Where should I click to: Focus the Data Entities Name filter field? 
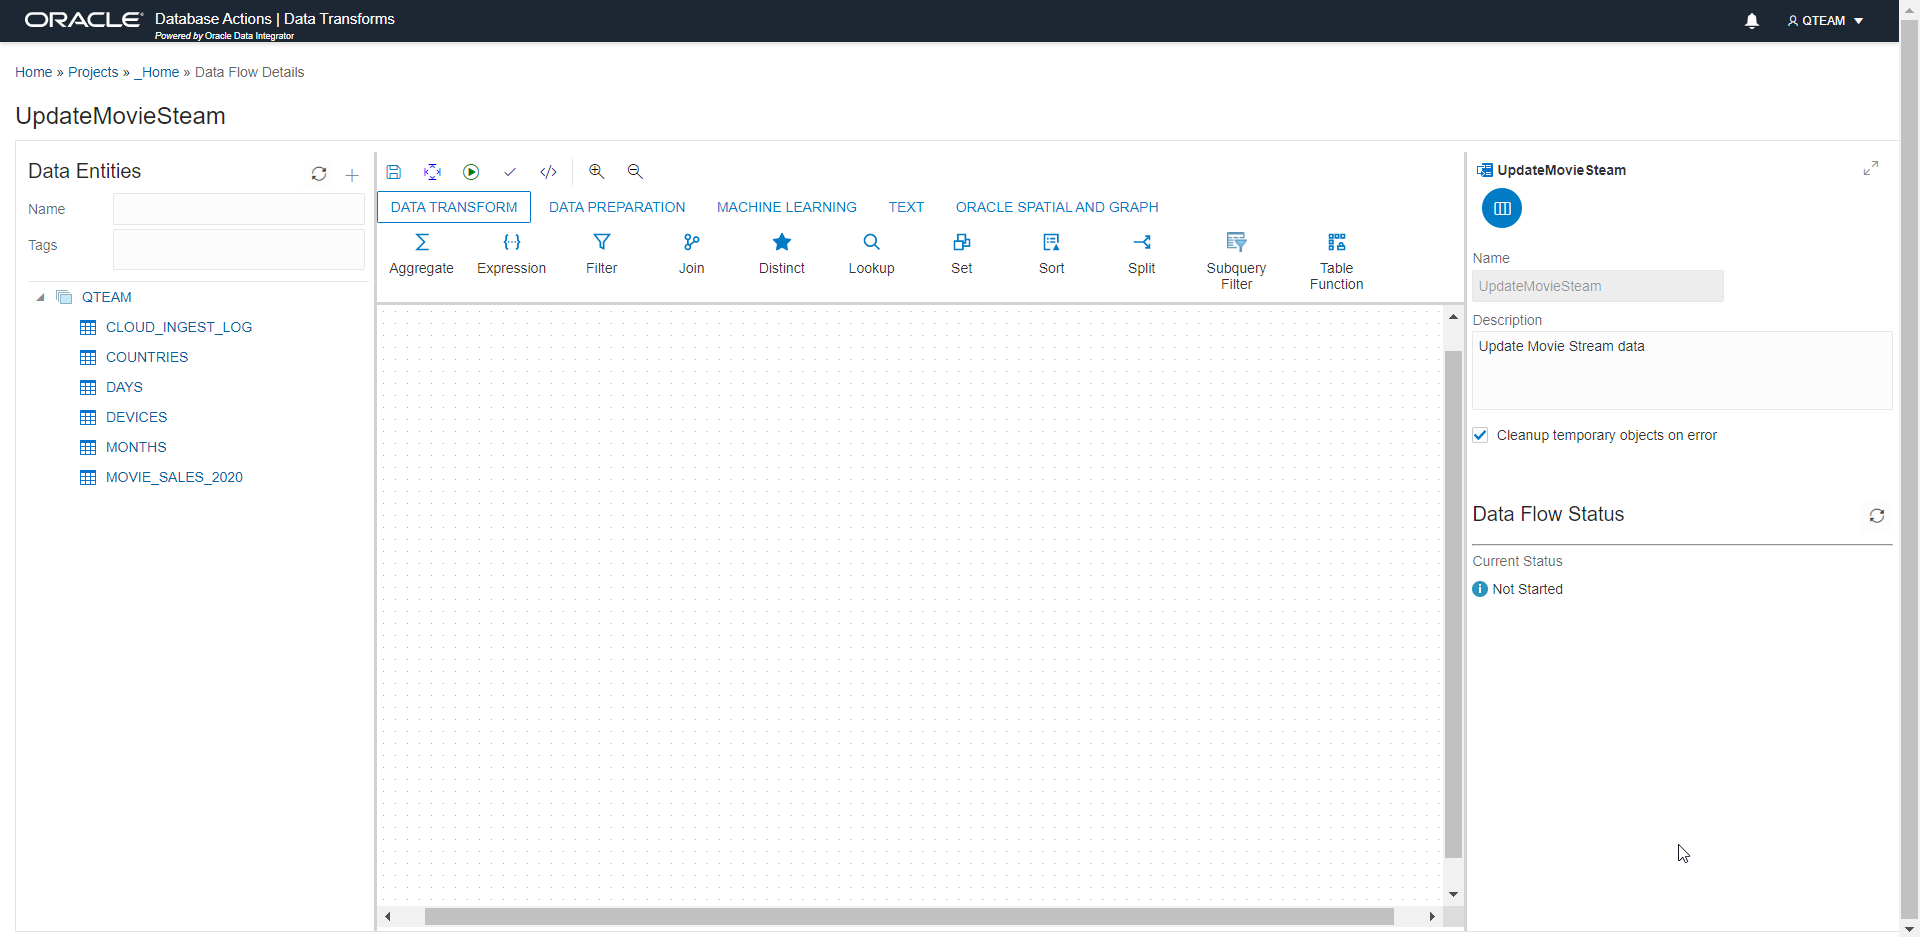click(x=239, y=209)
